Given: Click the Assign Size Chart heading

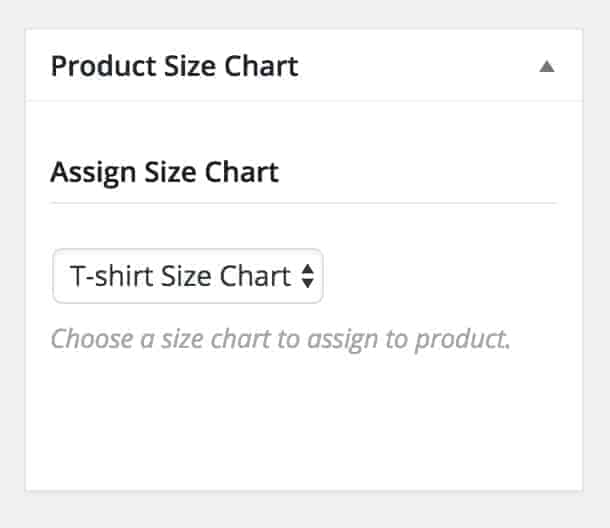Looking at the screenshot, I should coord(164,172).
